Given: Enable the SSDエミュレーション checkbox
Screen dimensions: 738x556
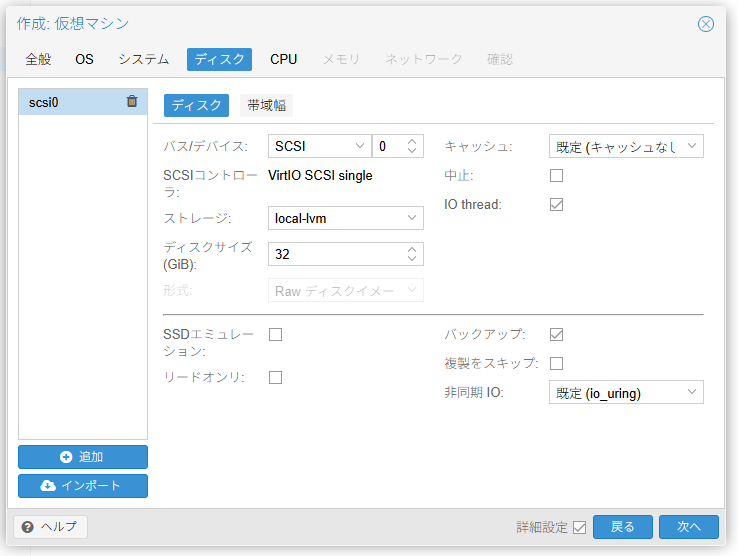Looking at the screenshot, I should 276,335.
